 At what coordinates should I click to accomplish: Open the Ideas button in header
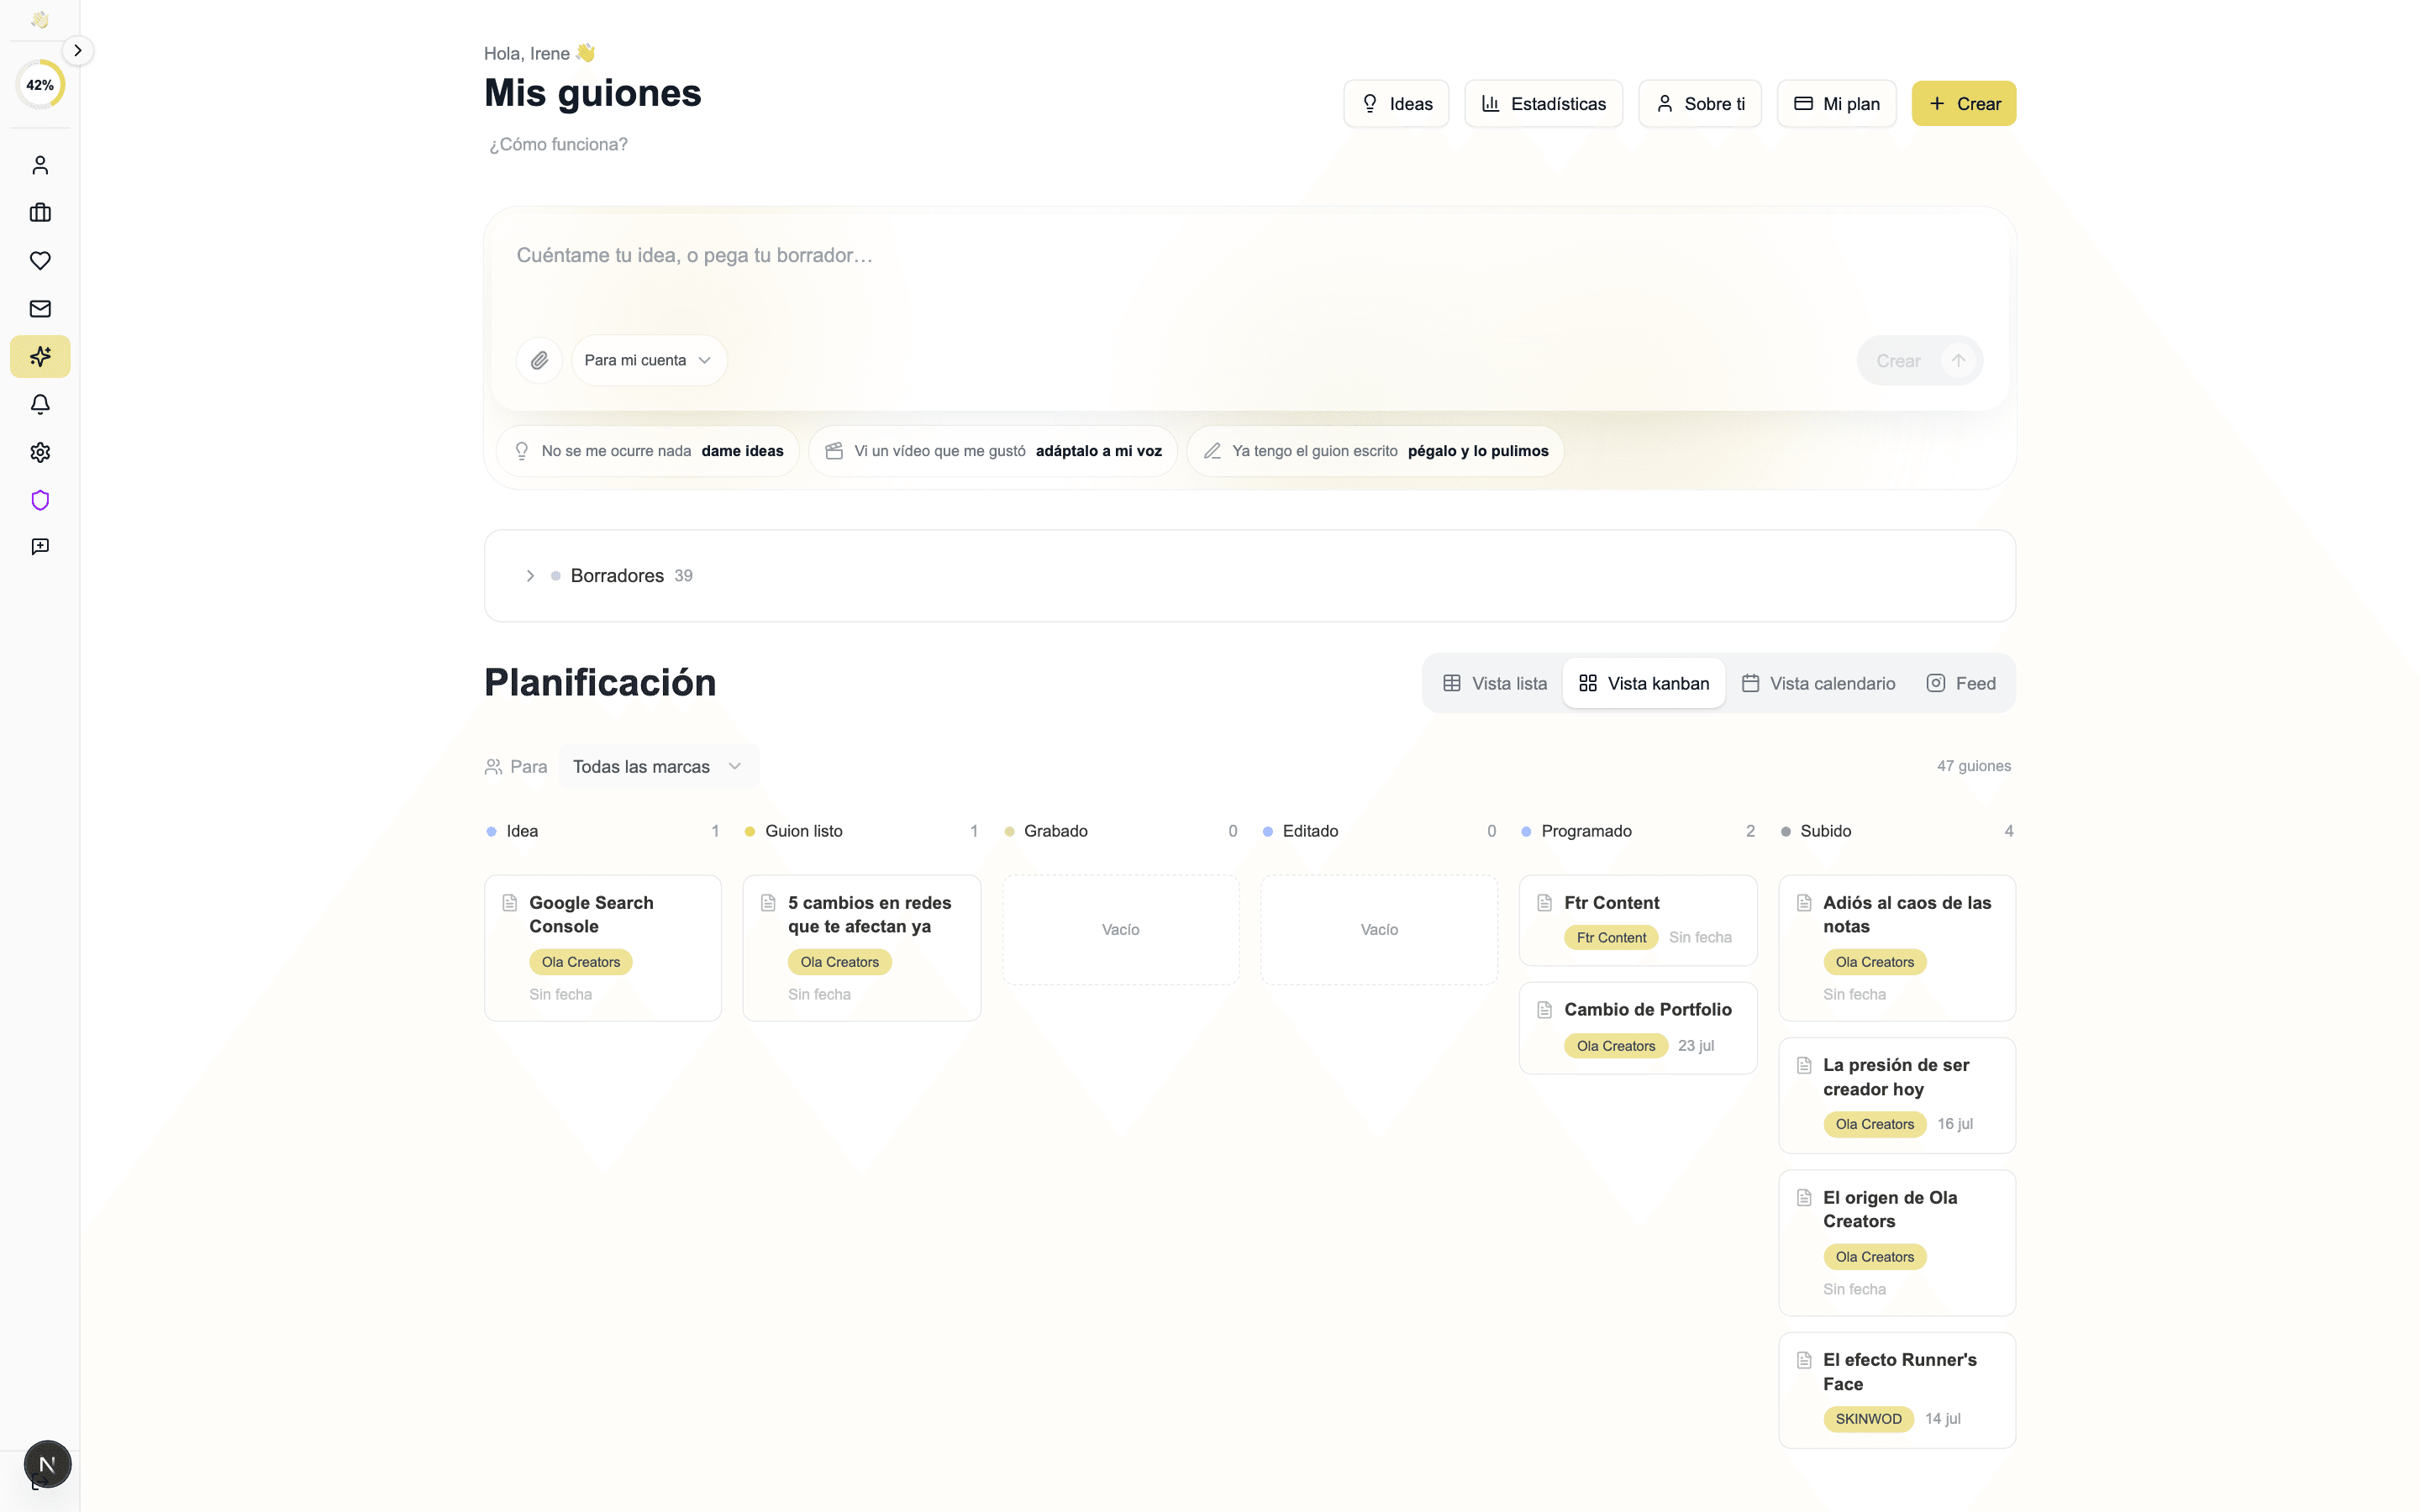tap(1396, 104)
